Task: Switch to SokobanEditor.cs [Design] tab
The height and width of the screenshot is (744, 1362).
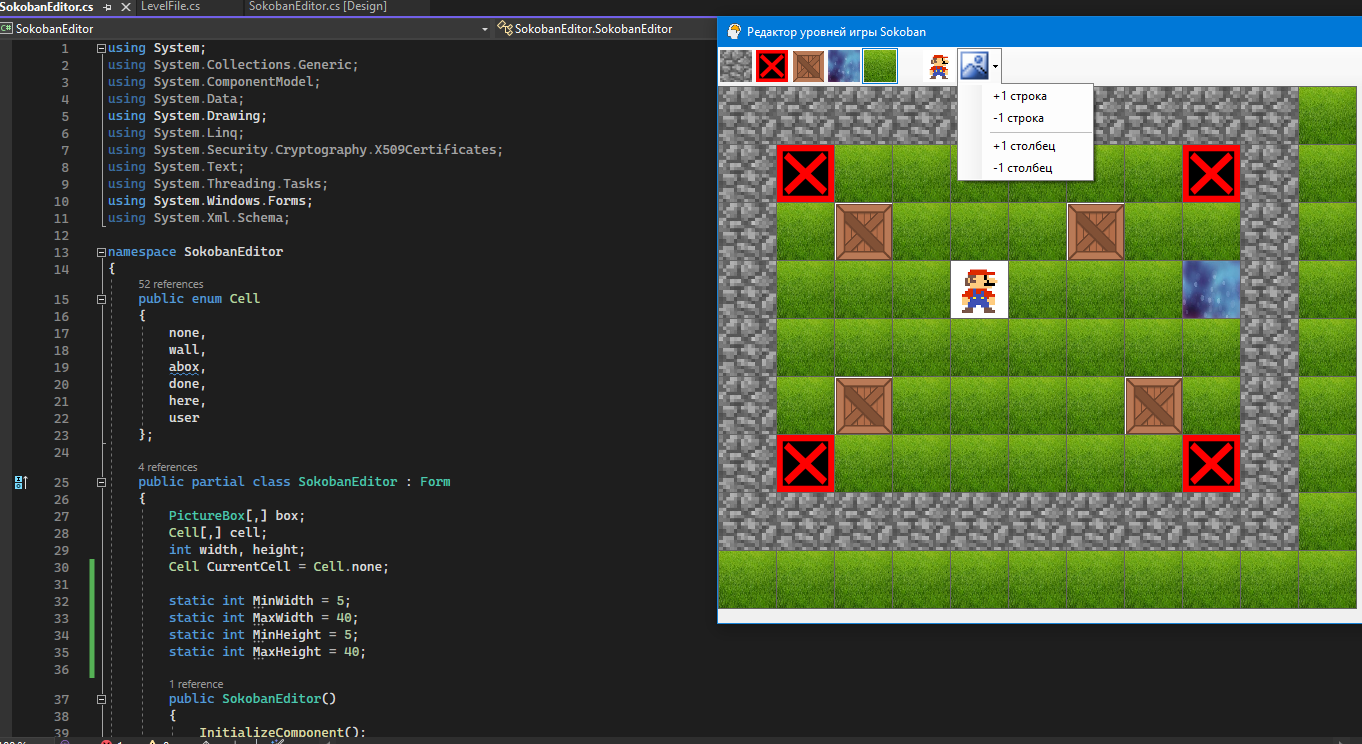Action: tap(317, 6)
